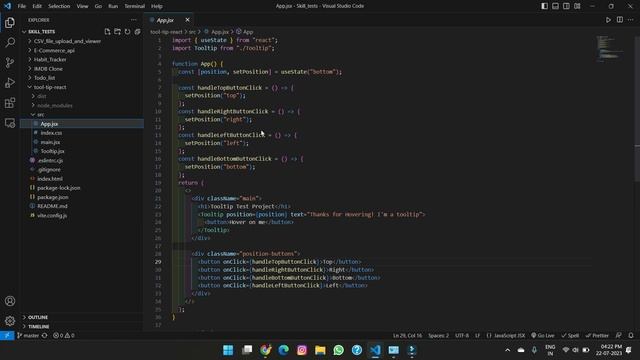640x360 pixels.
Task: Open the Source Control view
Action: pyautogui.click(x=10, y=62)
